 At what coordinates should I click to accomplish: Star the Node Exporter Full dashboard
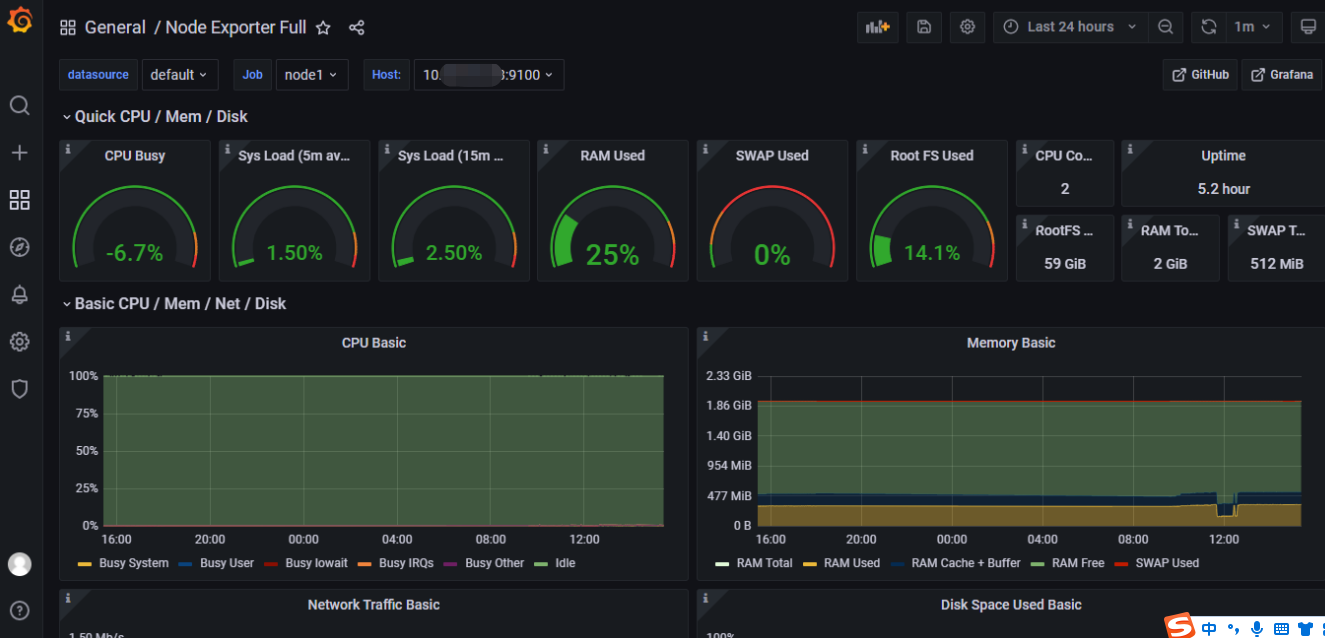(x=323, y=28)
